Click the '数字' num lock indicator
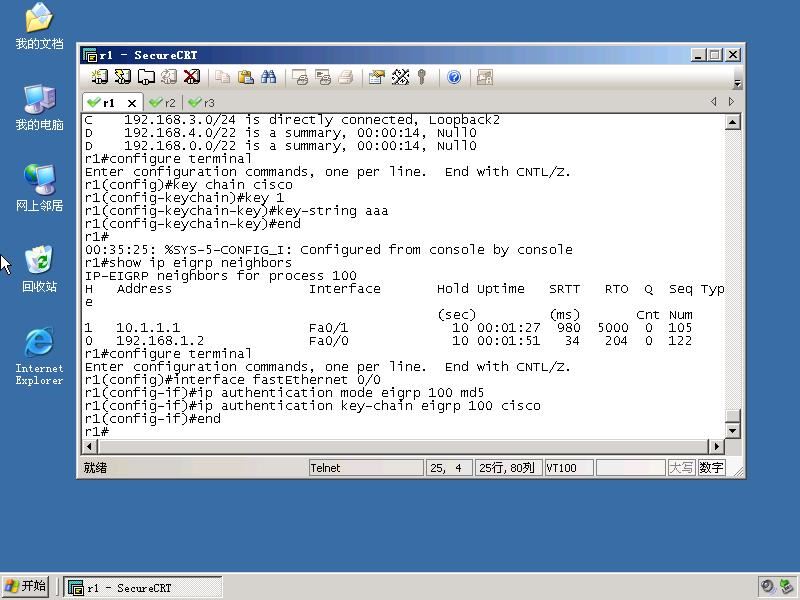 coord(711,468)
